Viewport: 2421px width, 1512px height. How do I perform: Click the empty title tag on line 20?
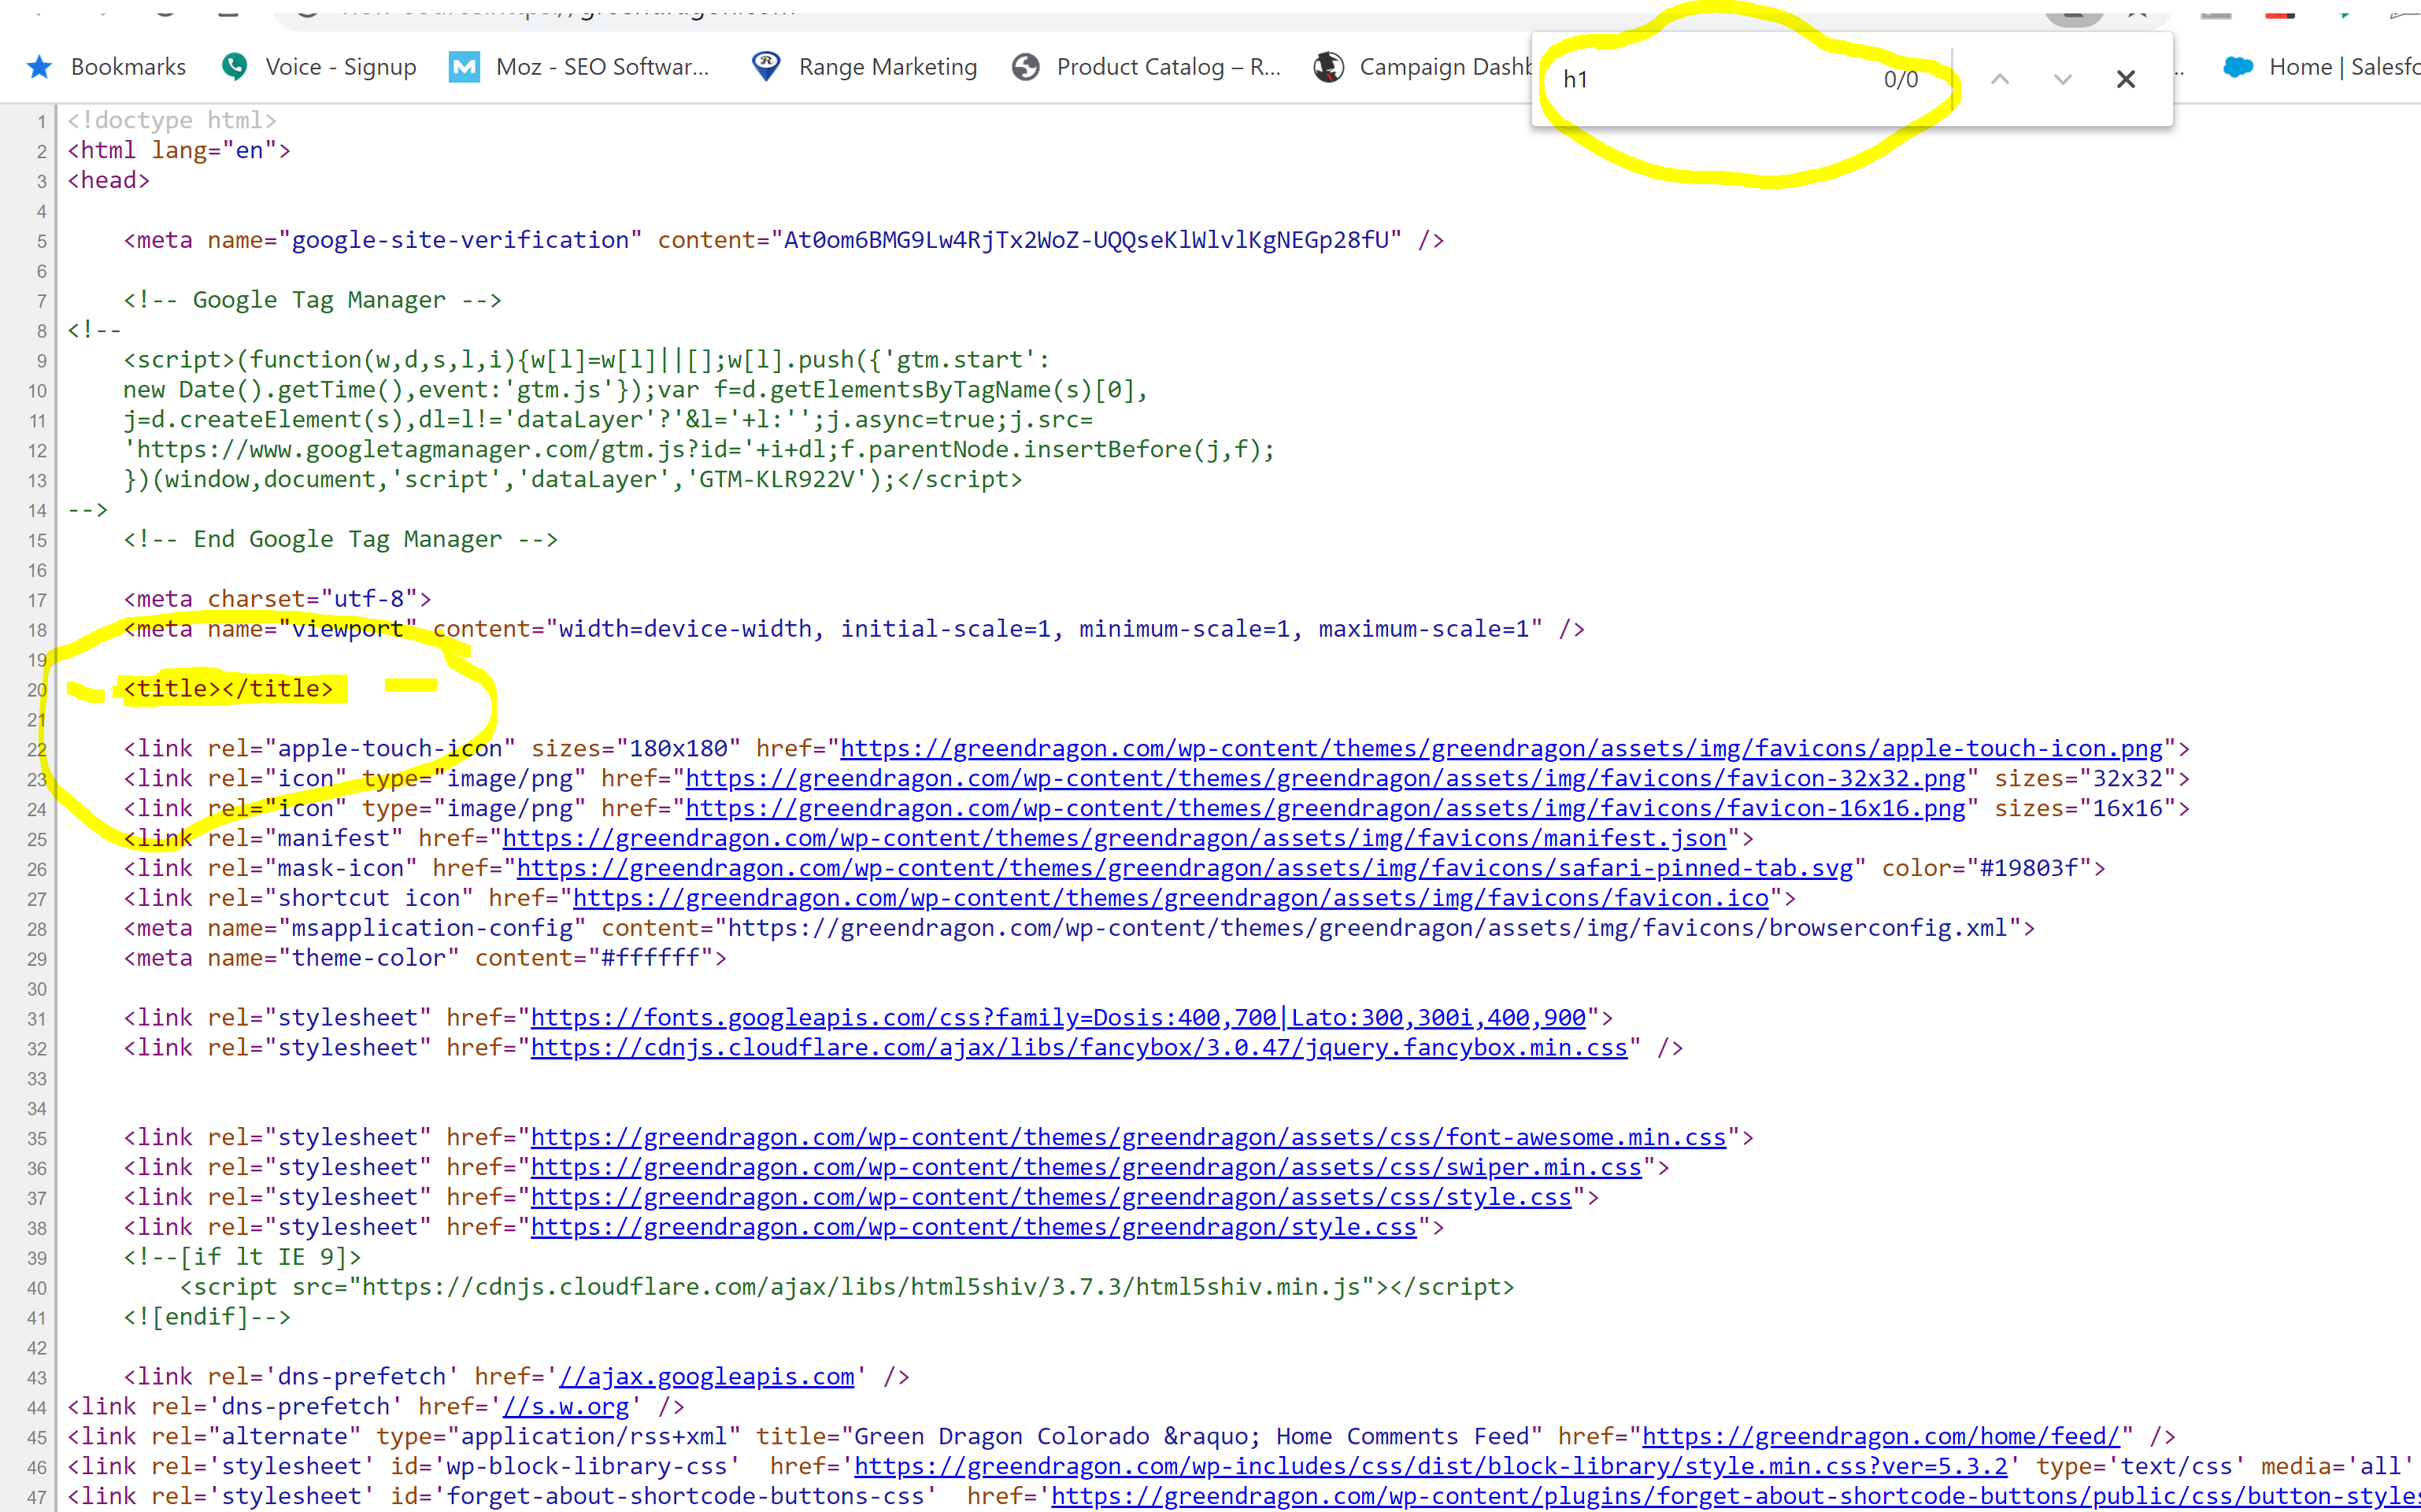coord(228,688)
